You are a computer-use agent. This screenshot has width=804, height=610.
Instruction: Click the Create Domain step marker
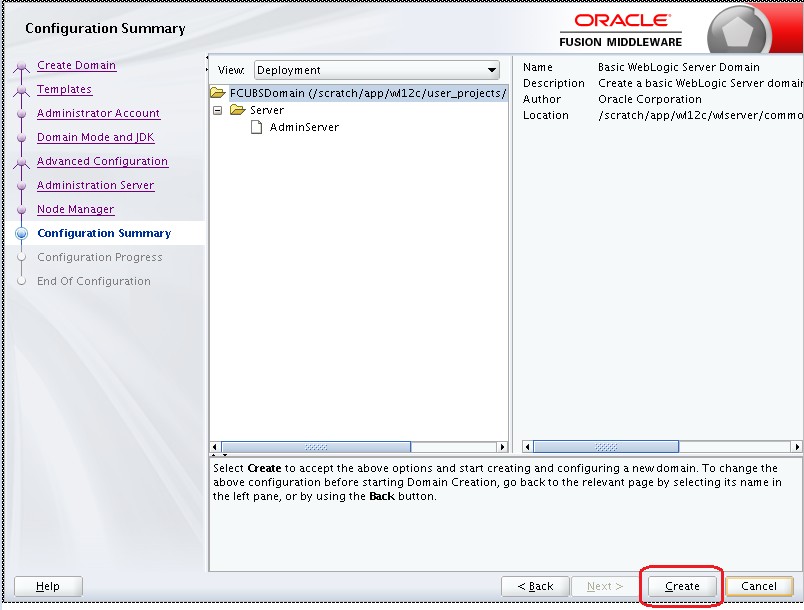point(22,66)
